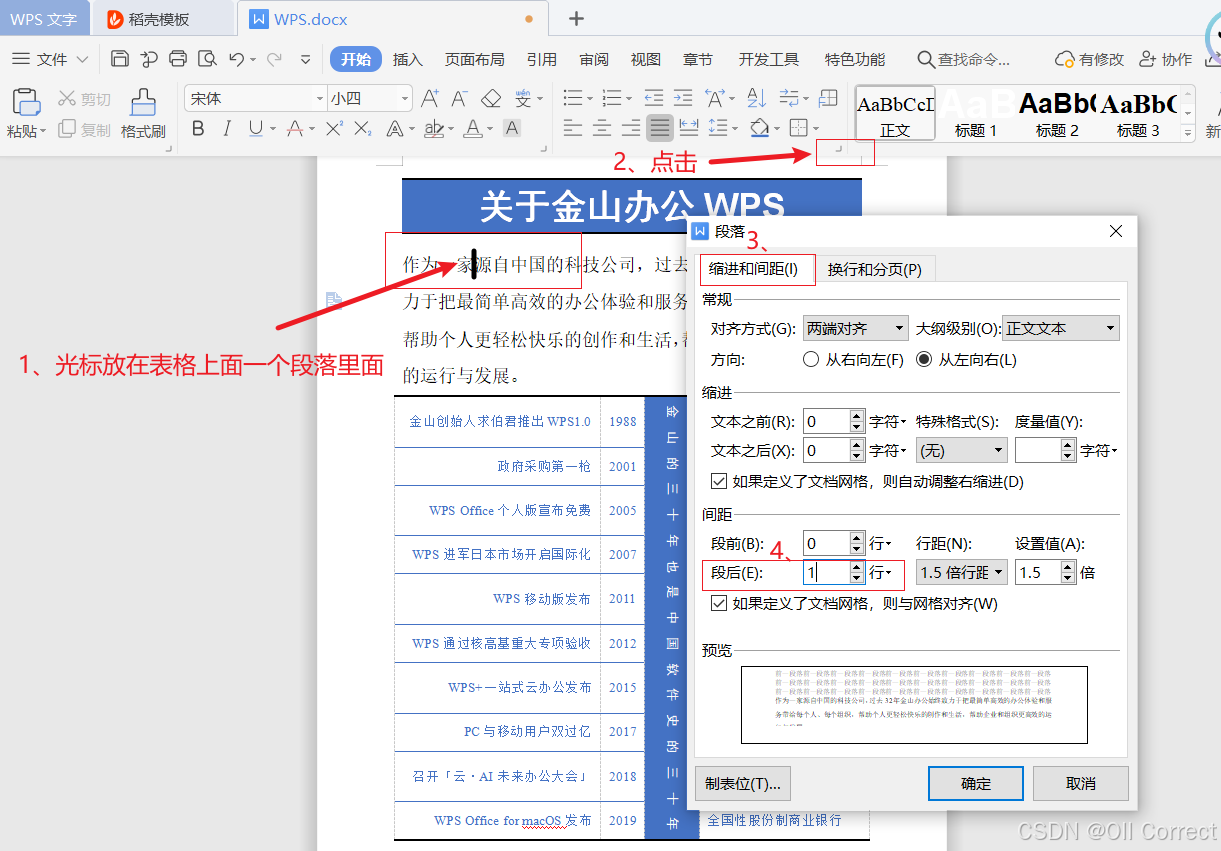The height and width of the screenshot is (851, 1221).
Task: Decrease paragraph indent
Action: 654,98
